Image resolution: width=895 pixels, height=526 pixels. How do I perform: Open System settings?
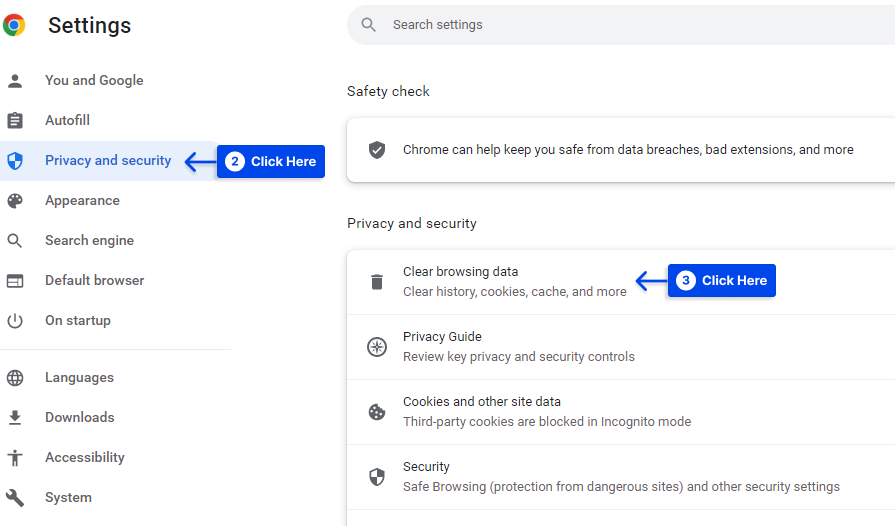[x=68, y=497]
